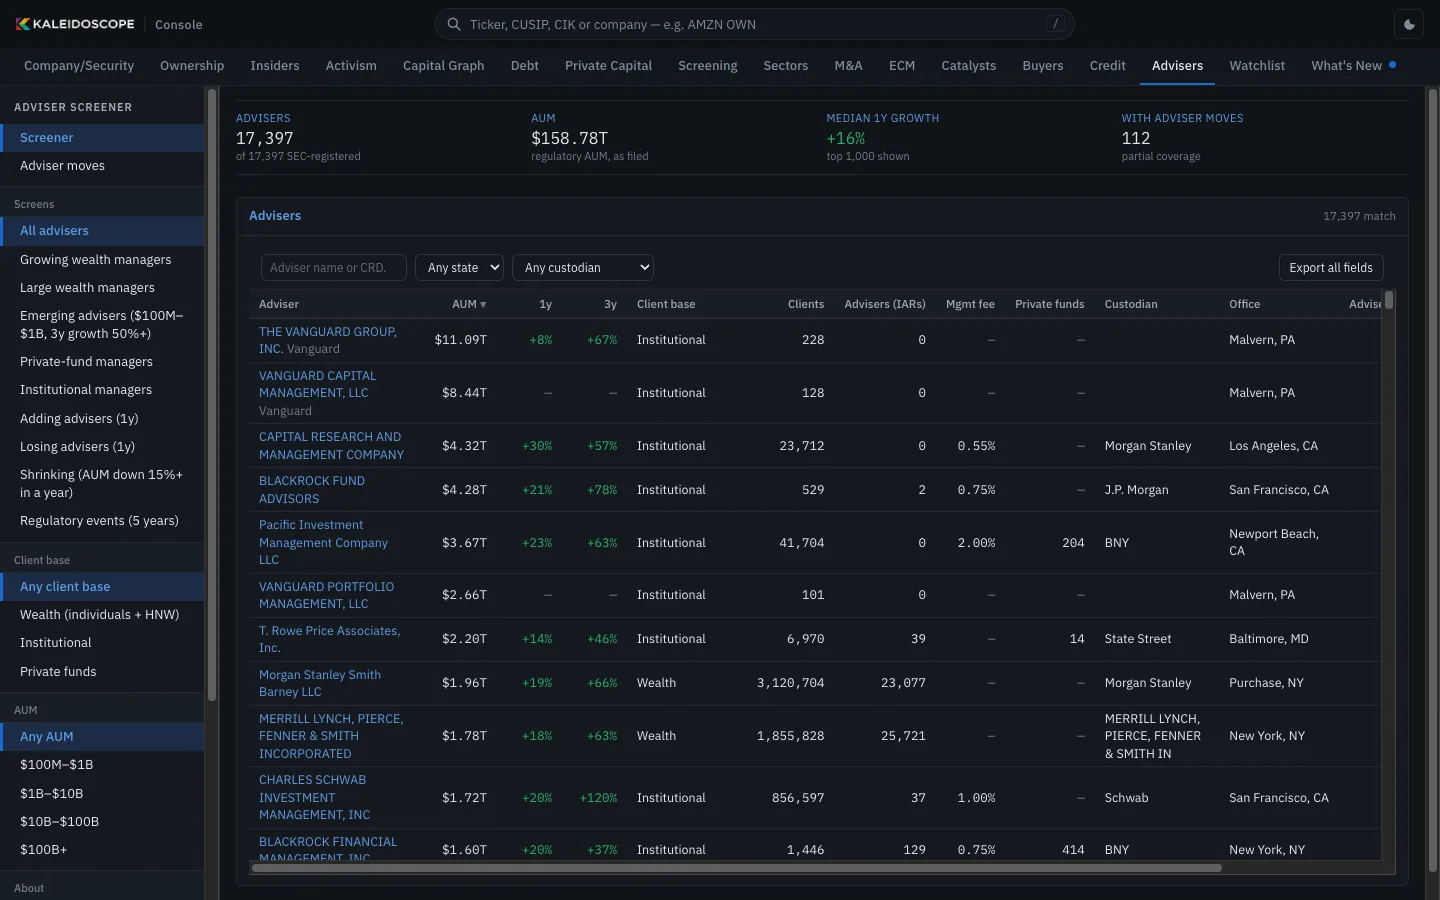Focus the Adviser name or CRD field
Screen dimensions: 1440x900
tap(334, 268)
